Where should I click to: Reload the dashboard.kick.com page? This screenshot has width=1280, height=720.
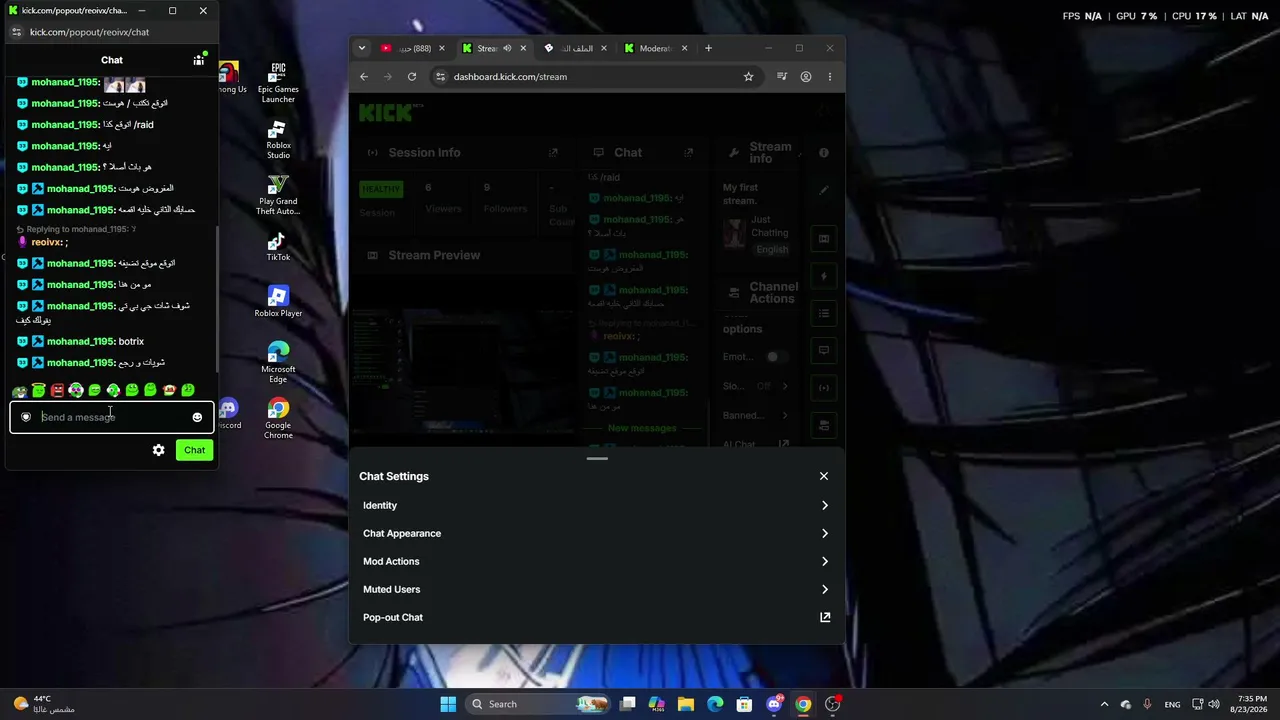click(412, 77)
